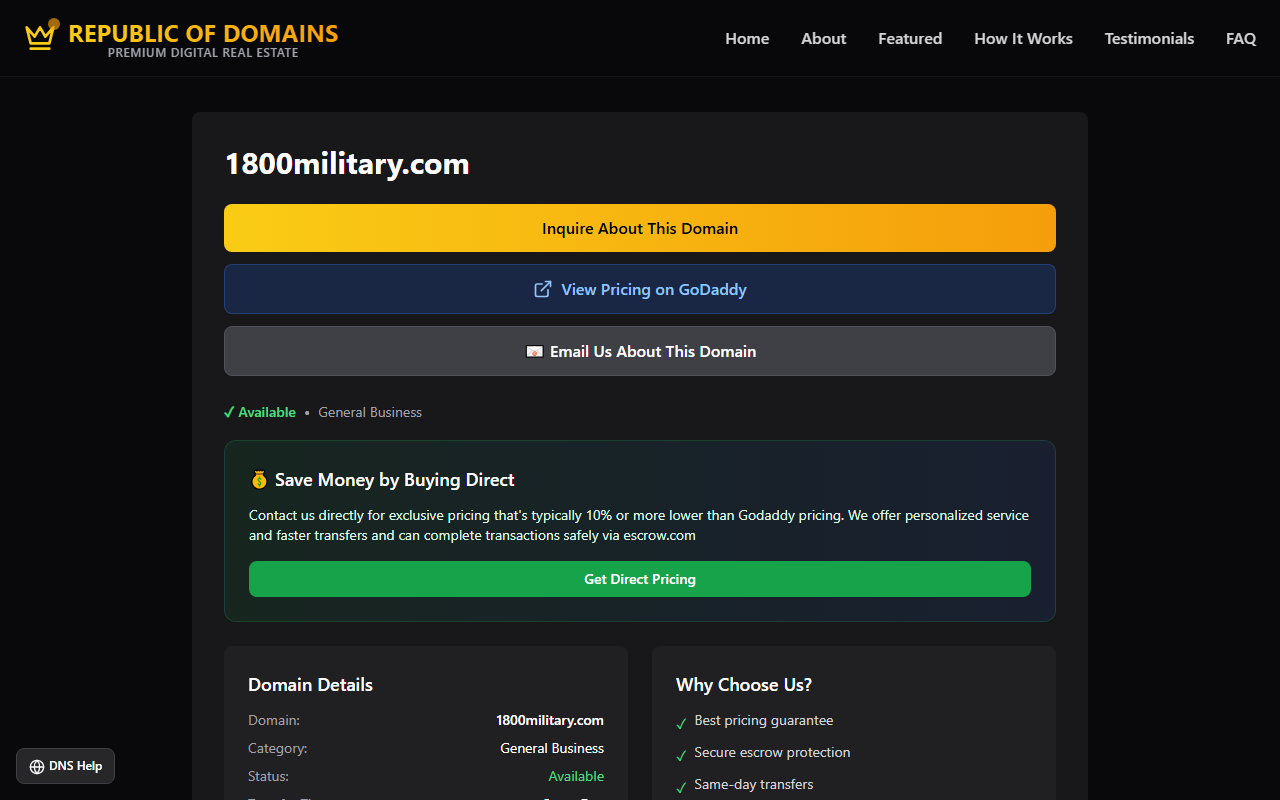
Task: Click the checkmark next to Secure escrow protection
Action: 682,754
